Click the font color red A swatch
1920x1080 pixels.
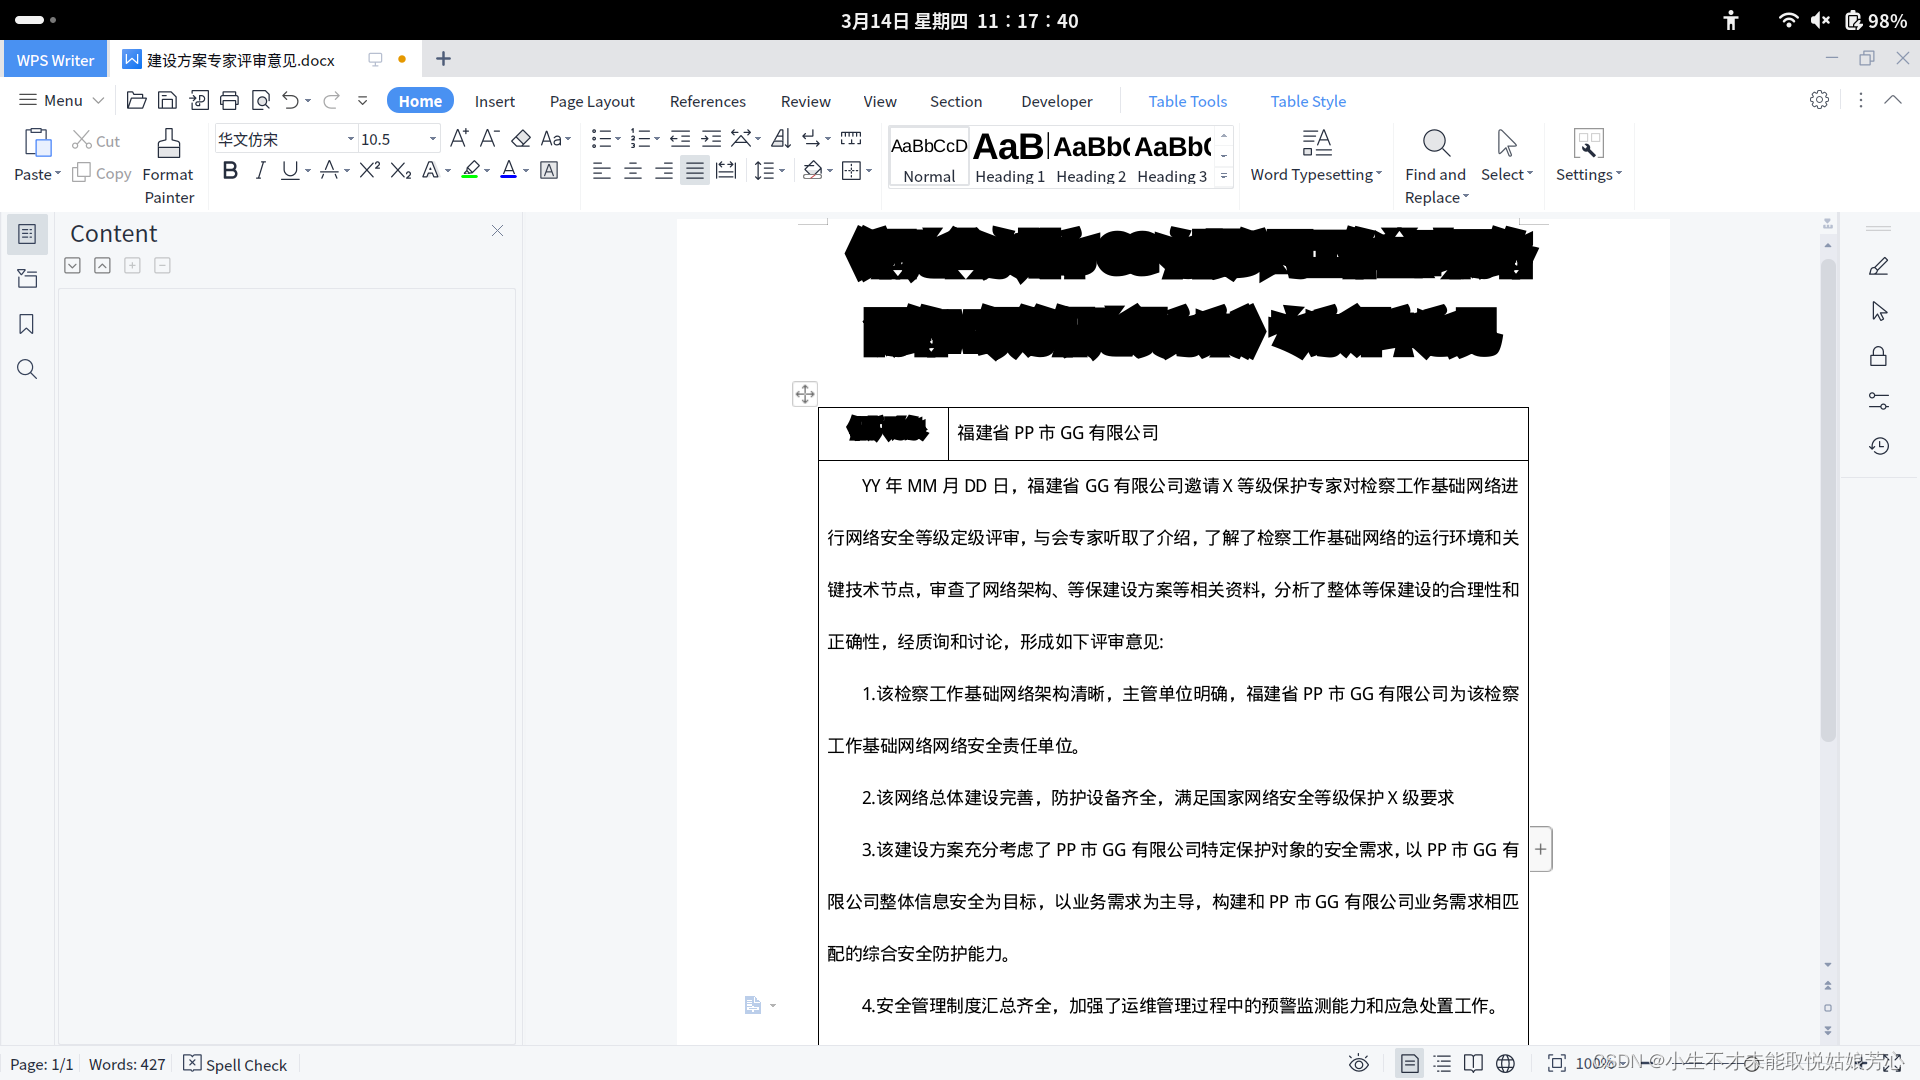[x=508, y=171]
